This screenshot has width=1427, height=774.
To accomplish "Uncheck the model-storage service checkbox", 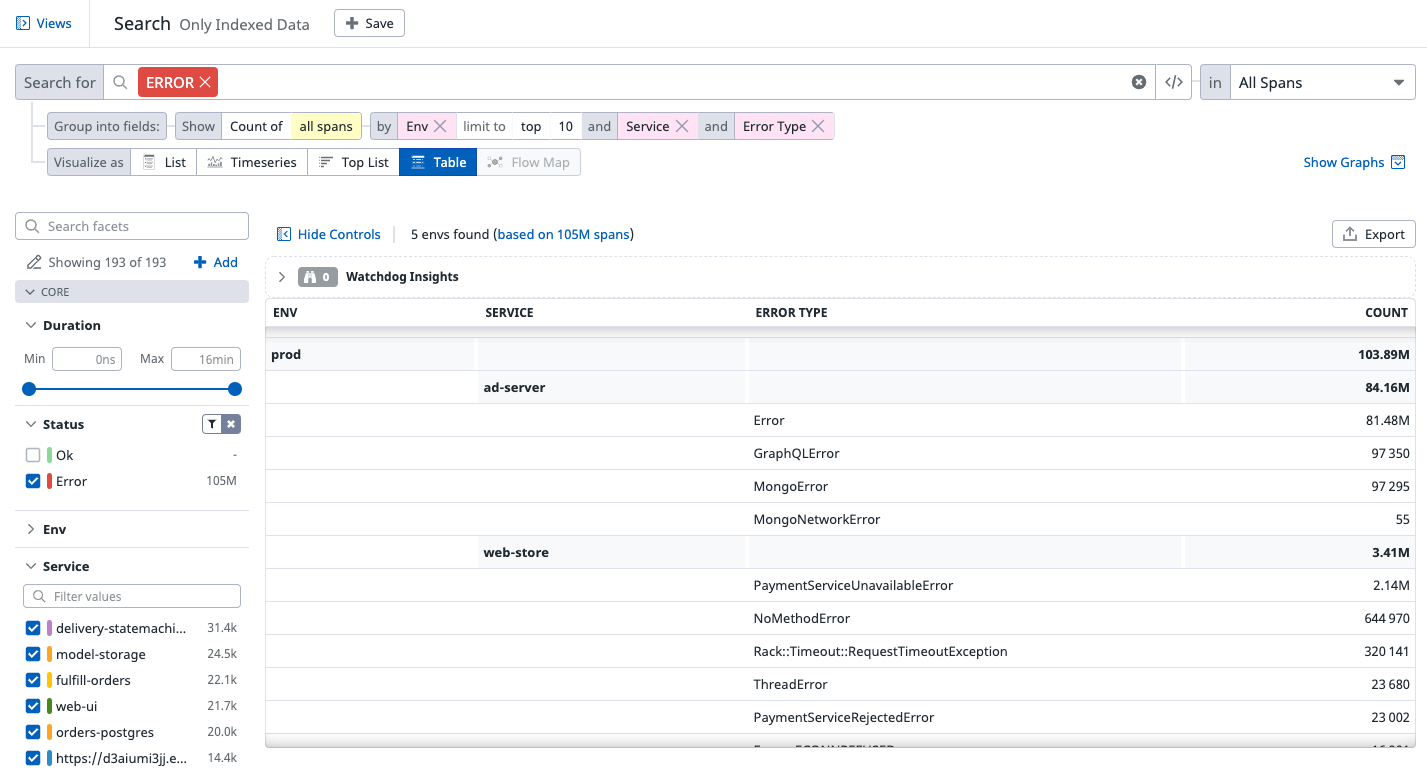I will click(33, 654).
